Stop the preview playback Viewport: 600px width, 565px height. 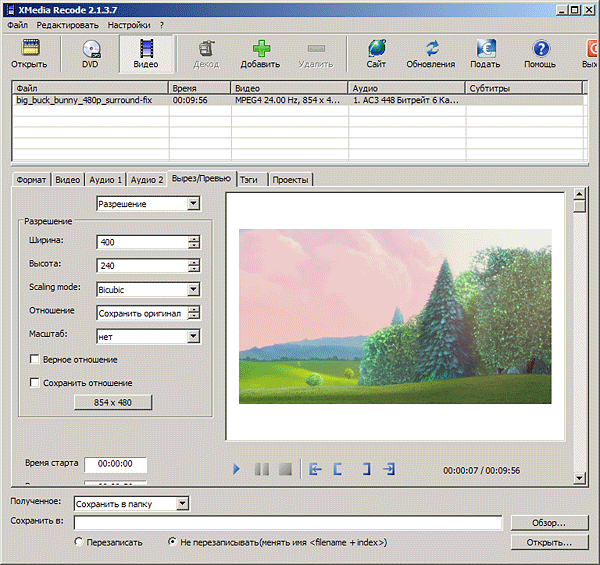285,469
